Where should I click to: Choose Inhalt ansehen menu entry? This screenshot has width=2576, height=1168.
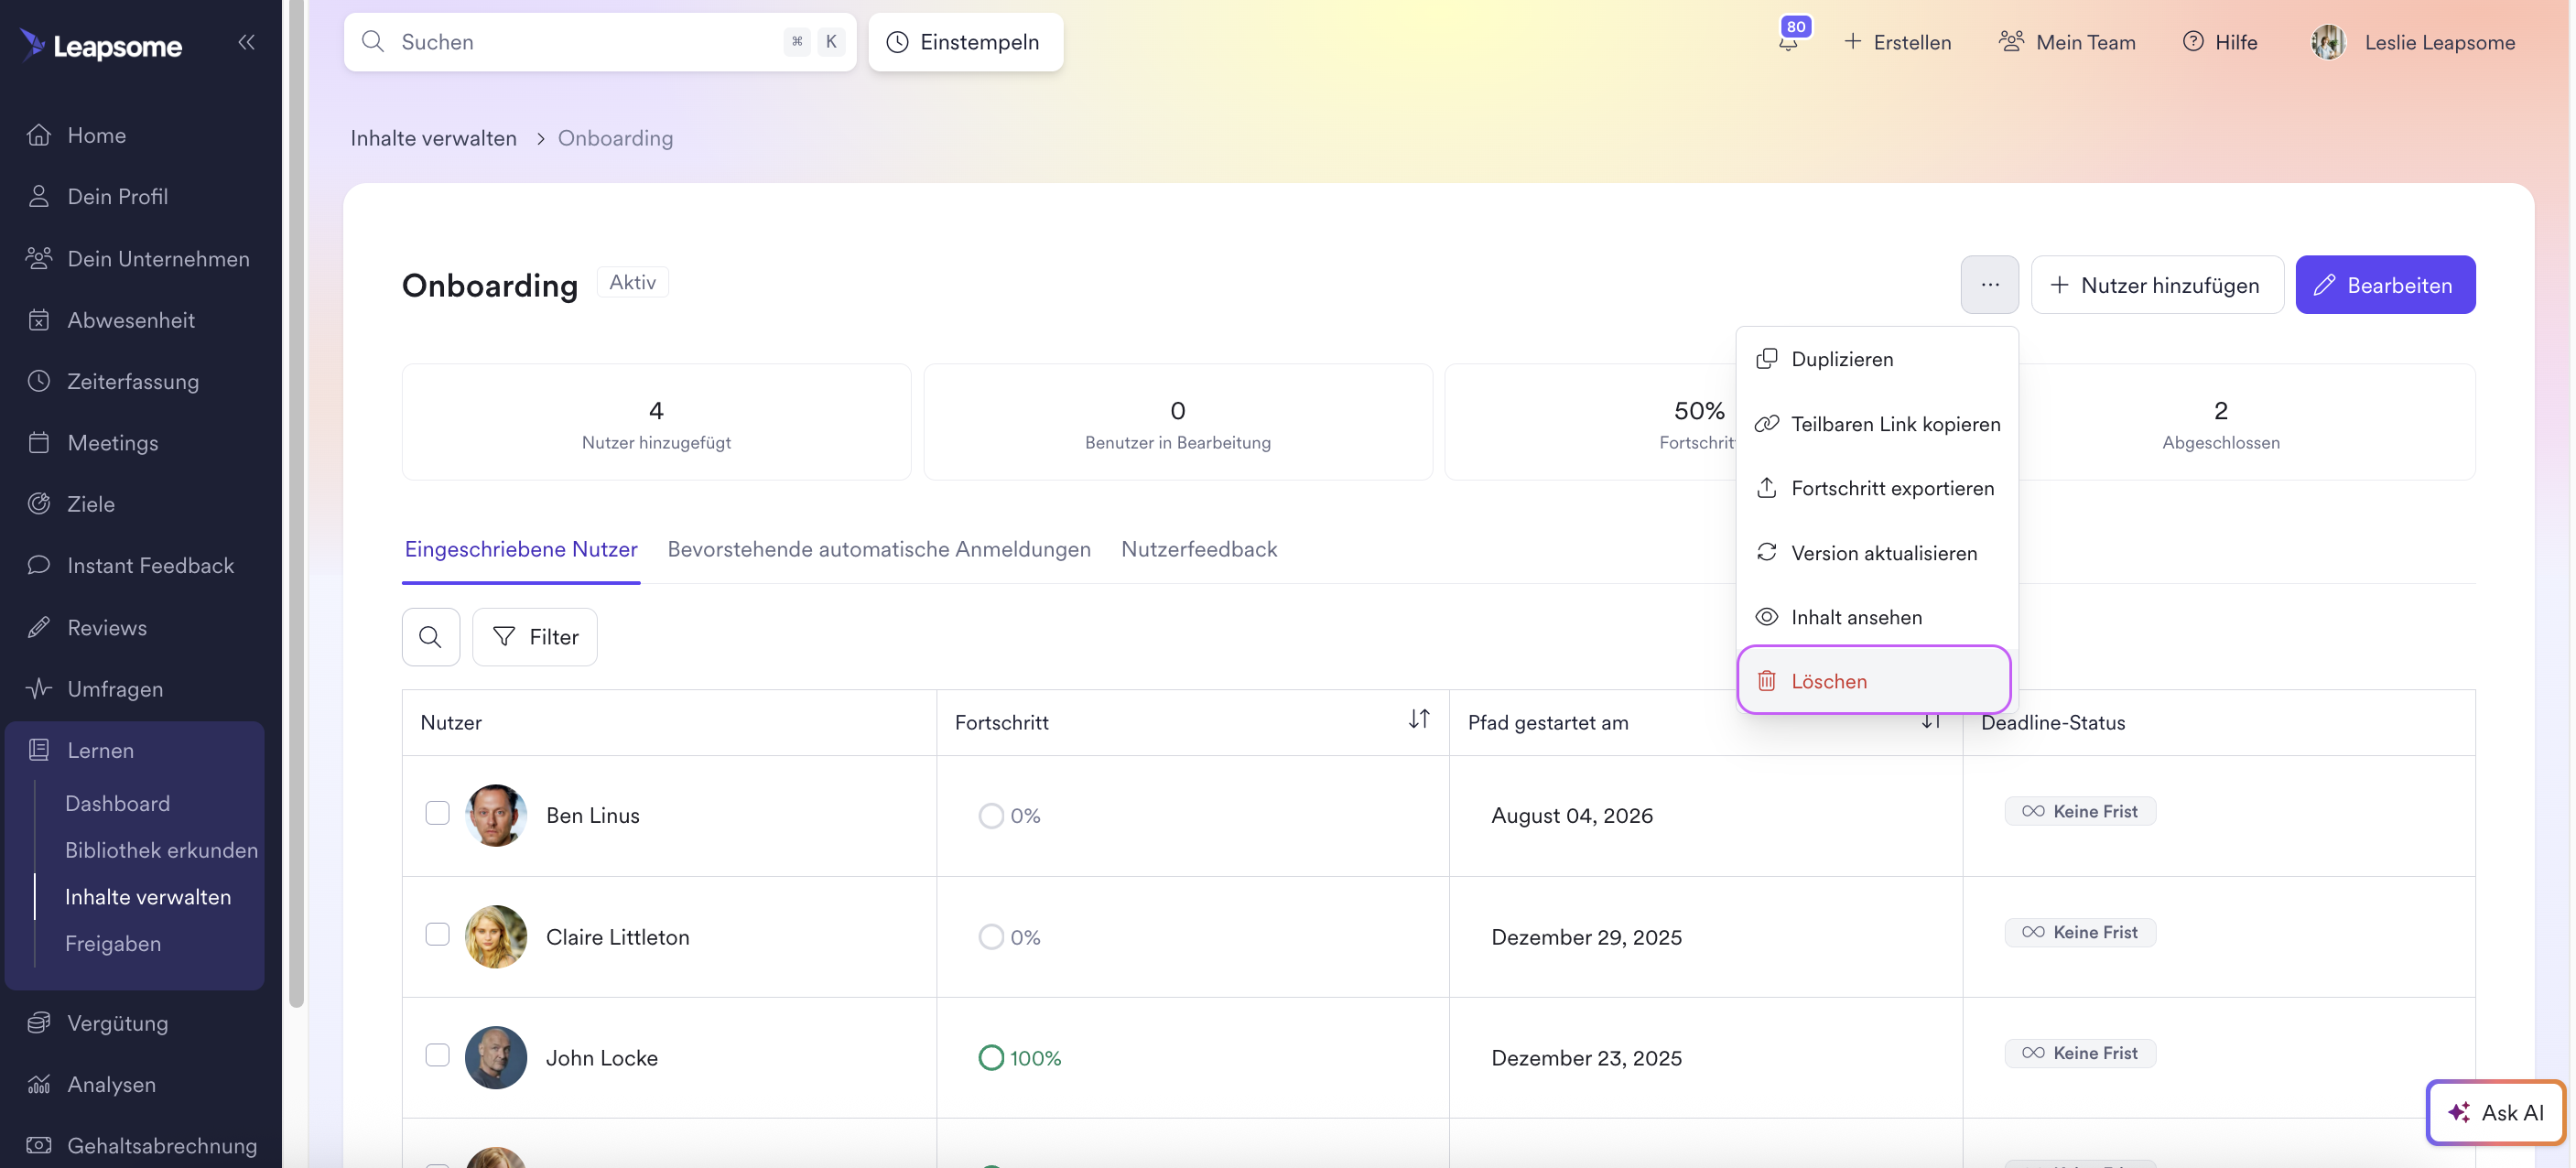[x=1876, y=617]
